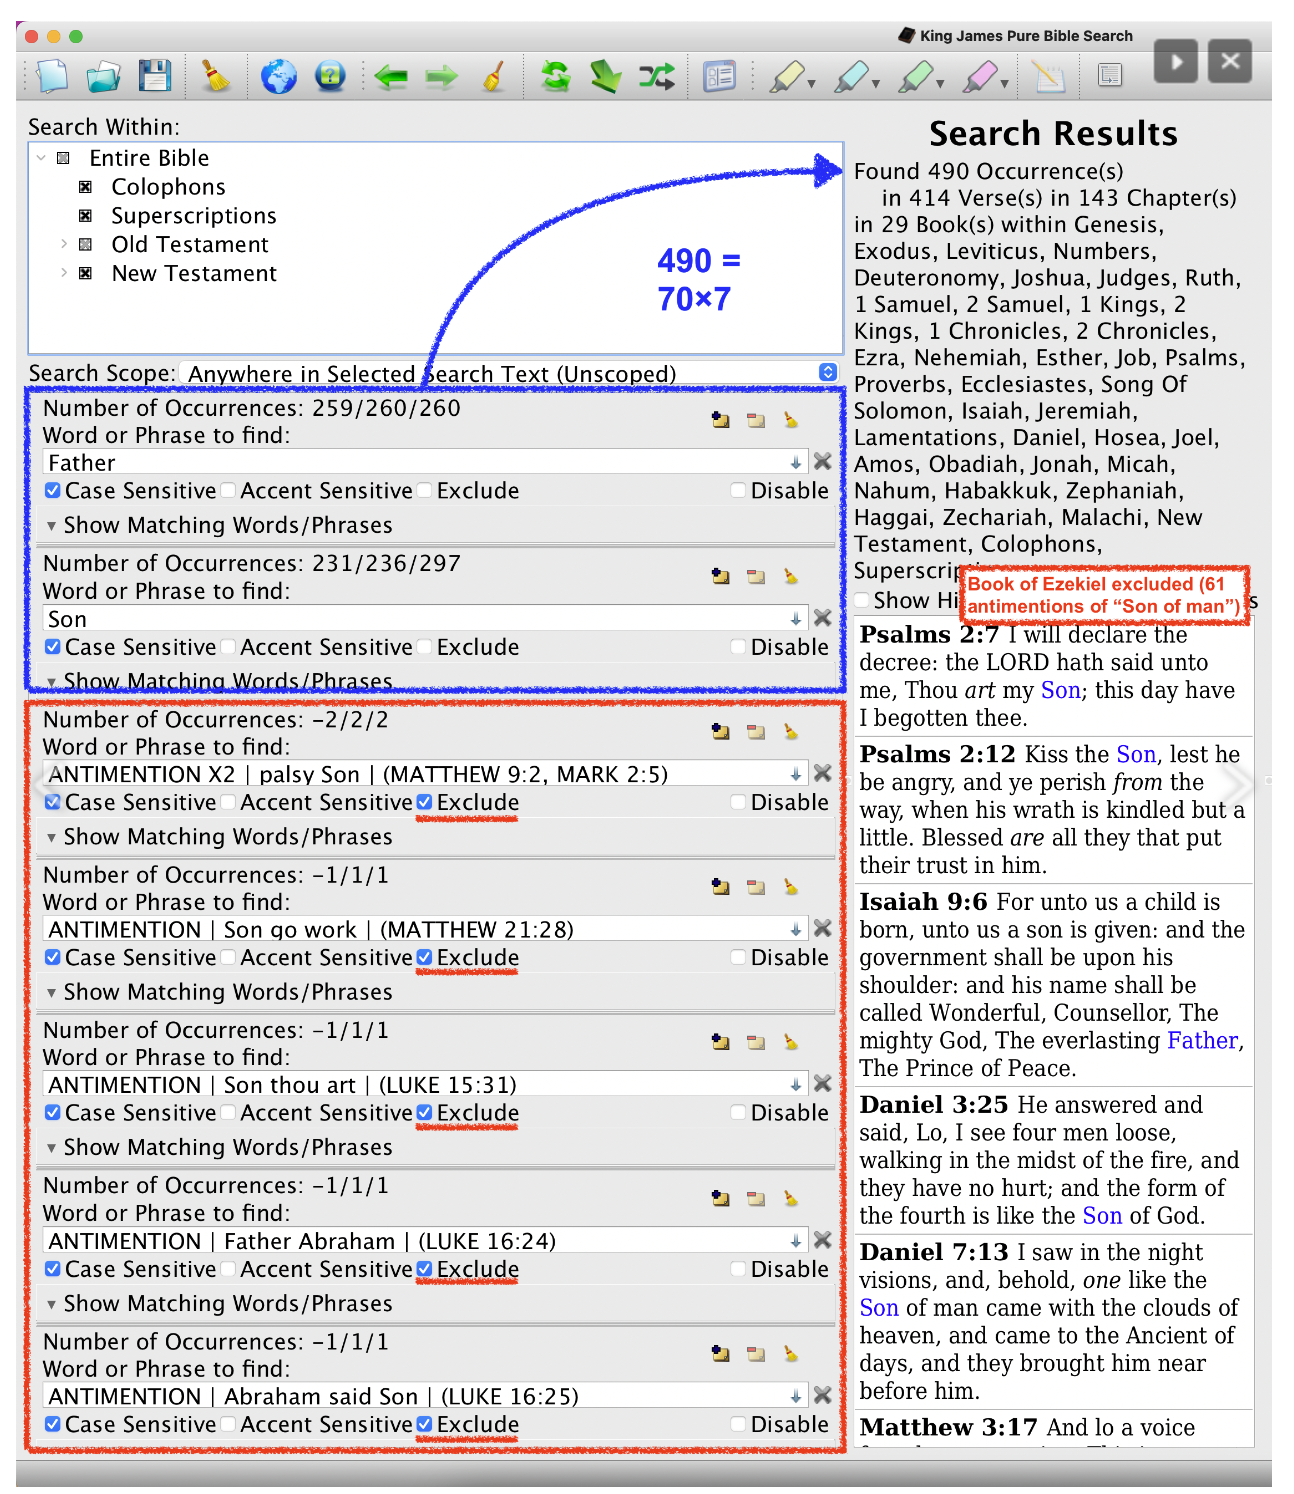Select Psalms 2:7 verse result
1294x1494 pixels.
pos(1055,676)
